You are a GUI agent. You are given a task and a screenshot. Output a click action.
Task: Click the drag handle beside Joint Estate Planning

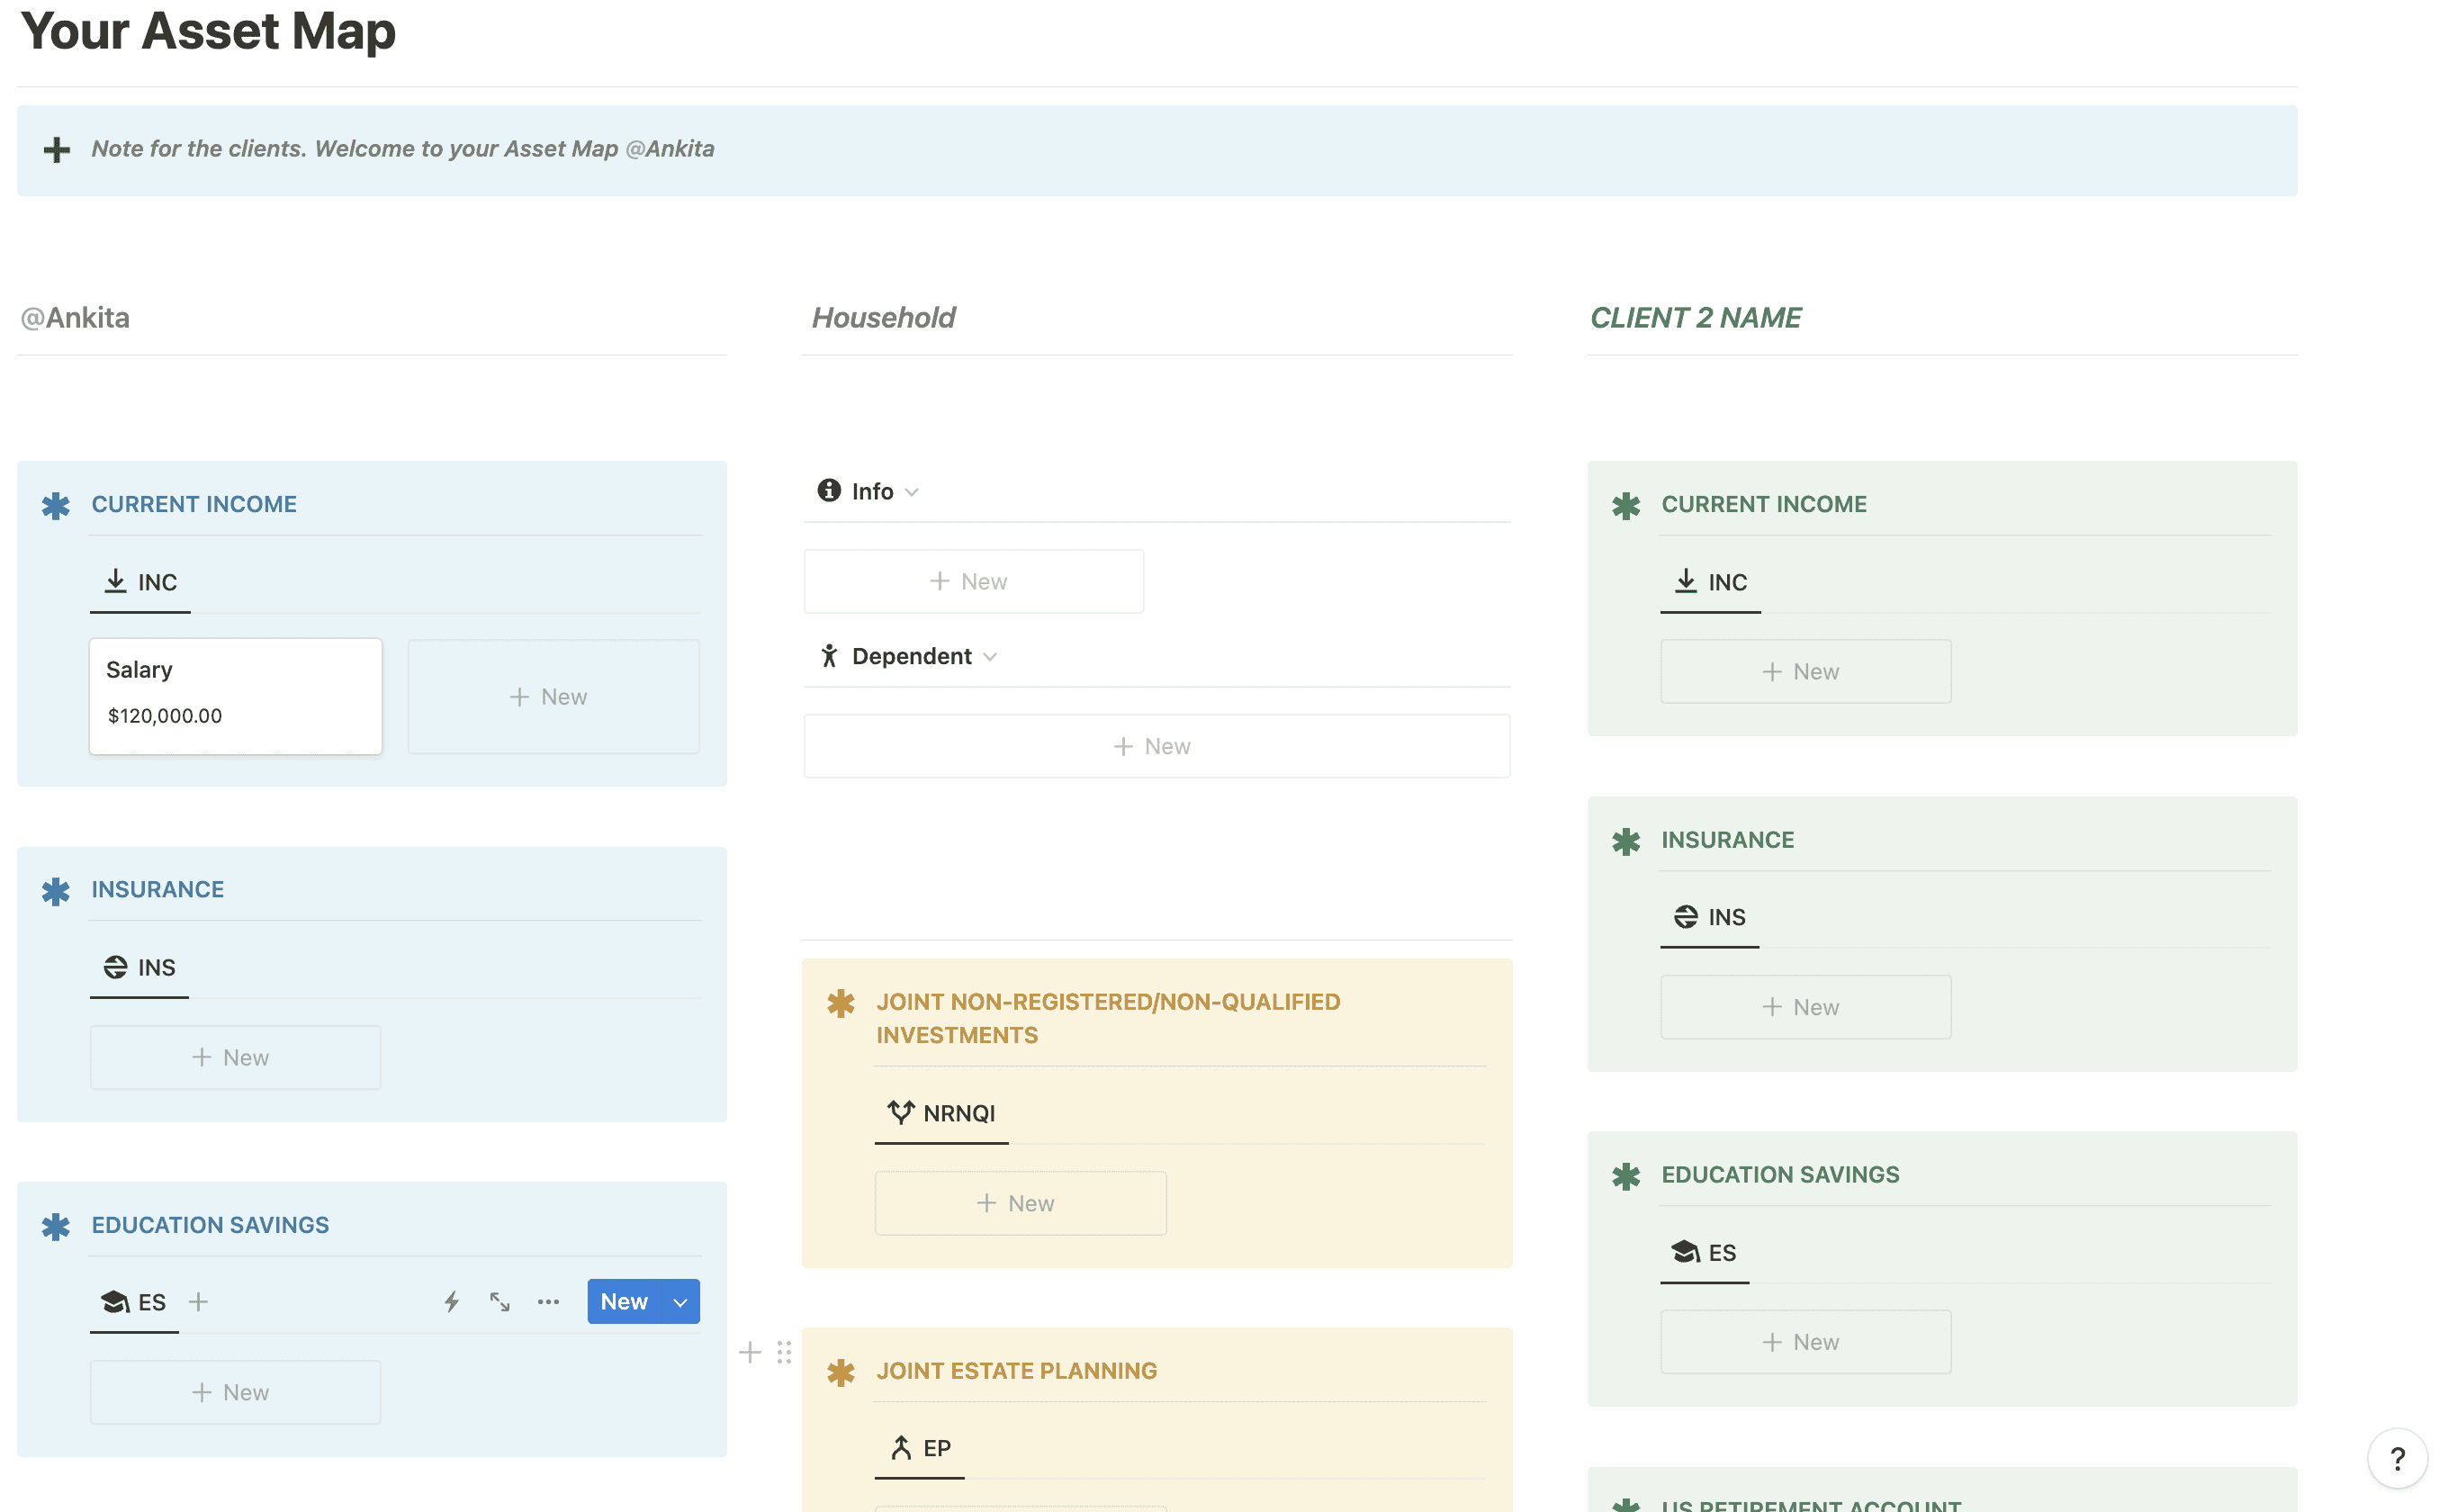coord(784,1352)
